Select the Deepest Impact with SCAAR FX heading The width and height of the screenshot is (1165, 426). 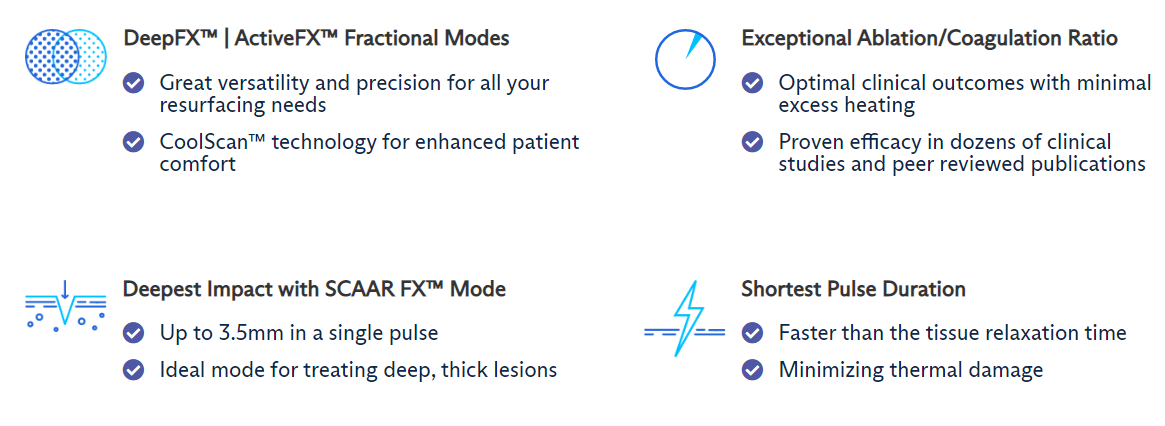coord(314,288)
